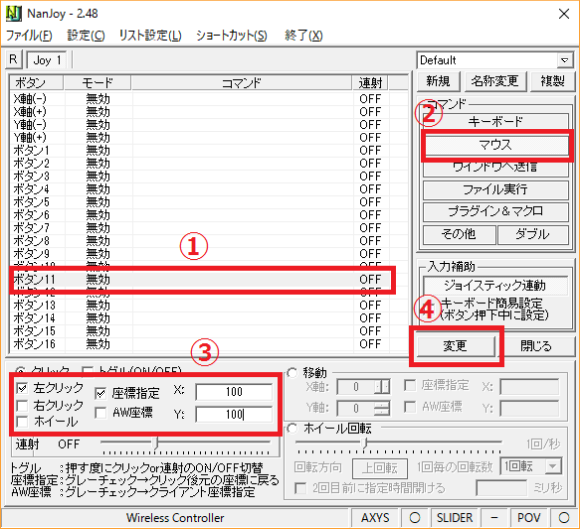580x529 pixels.
Task: Click the AXYS status bar entry
Action: tap(375, 518)
